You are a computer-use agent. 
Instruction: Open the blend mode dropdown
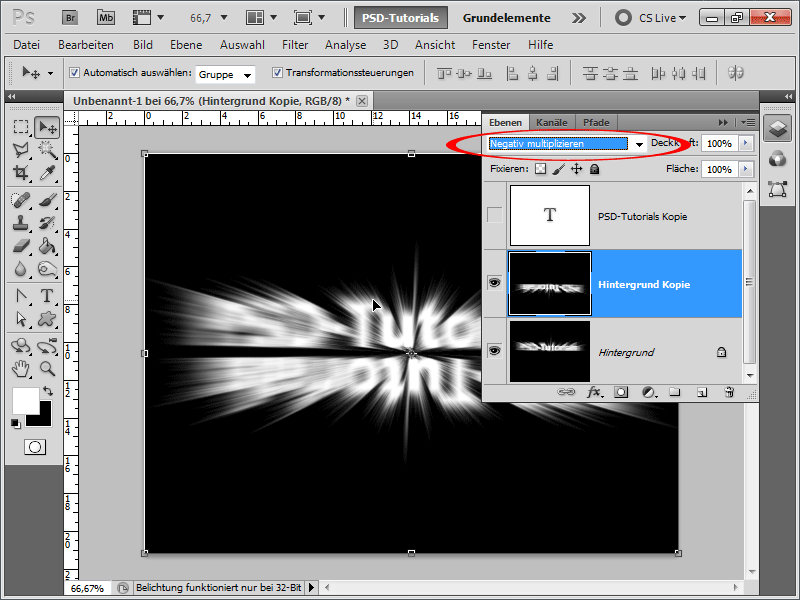point(566,144)
